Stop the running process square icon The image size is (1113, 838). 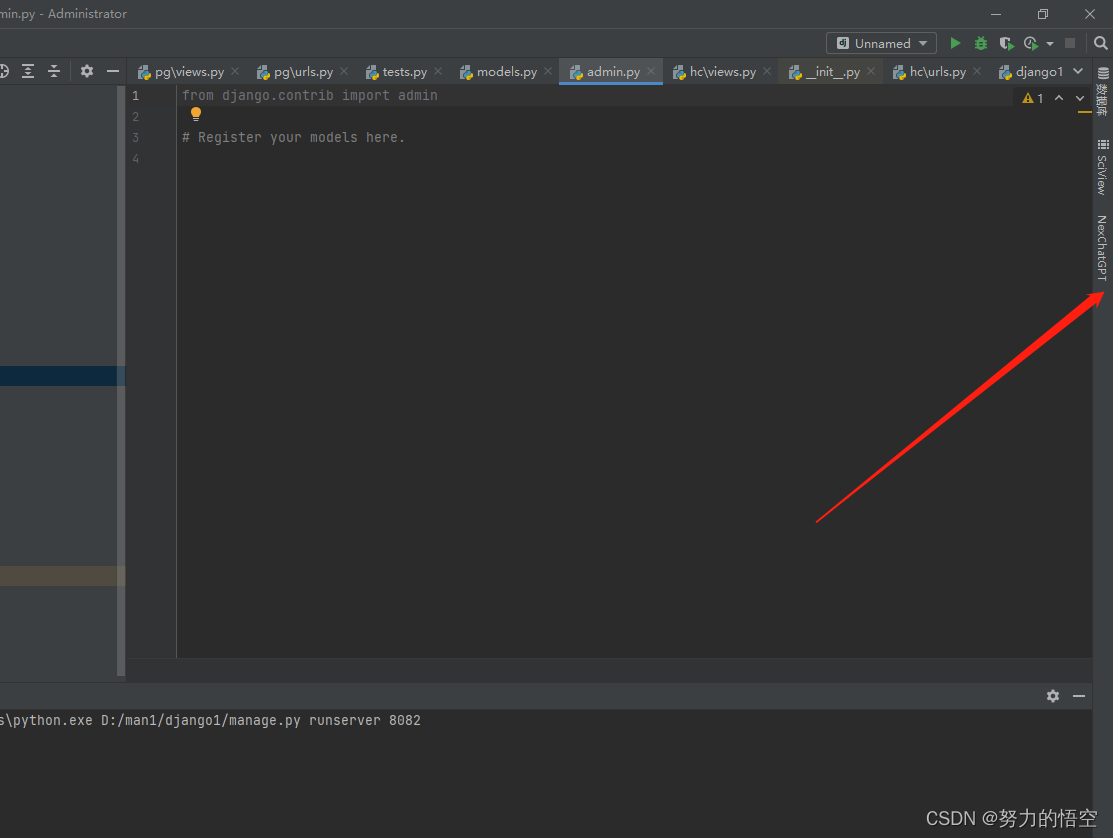pos(1070,43)
